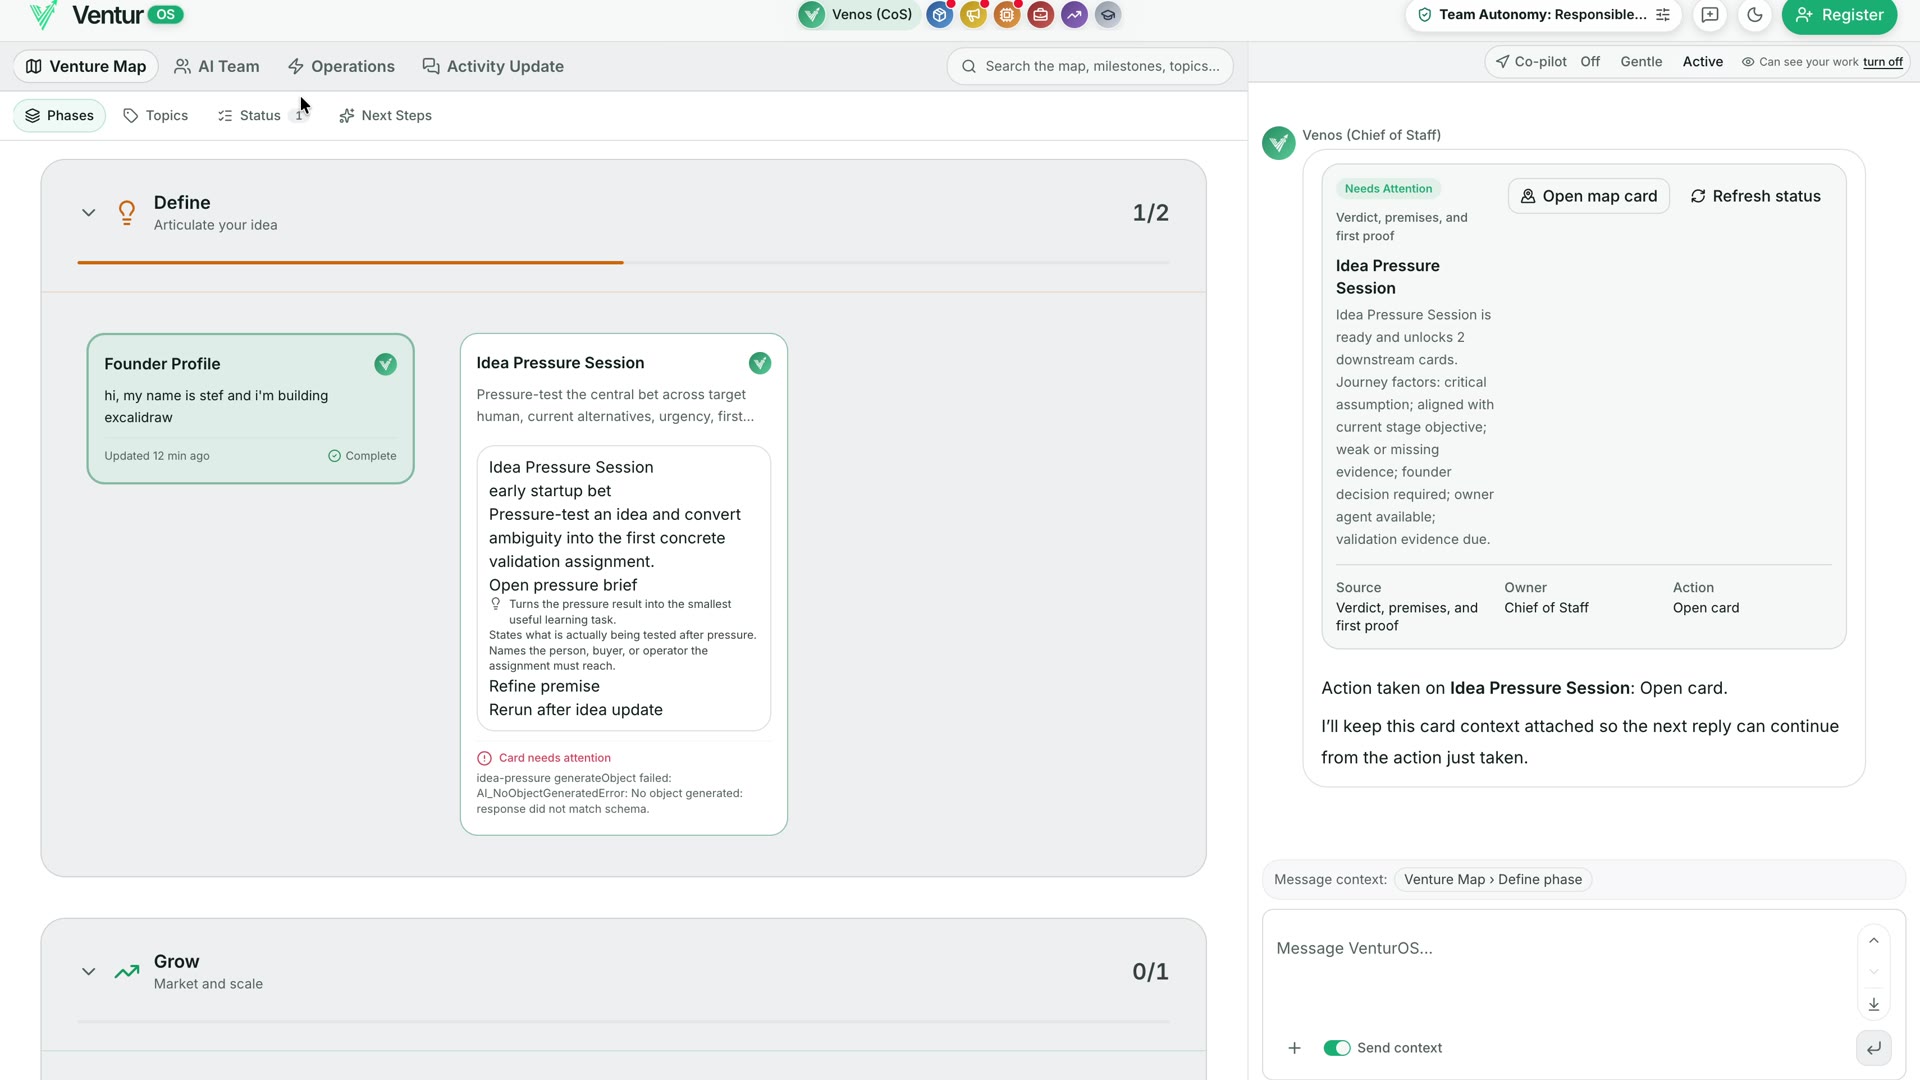Click Idea Pressure Session check badge
1920x1080 pixels.
click(x=760, y=363)
